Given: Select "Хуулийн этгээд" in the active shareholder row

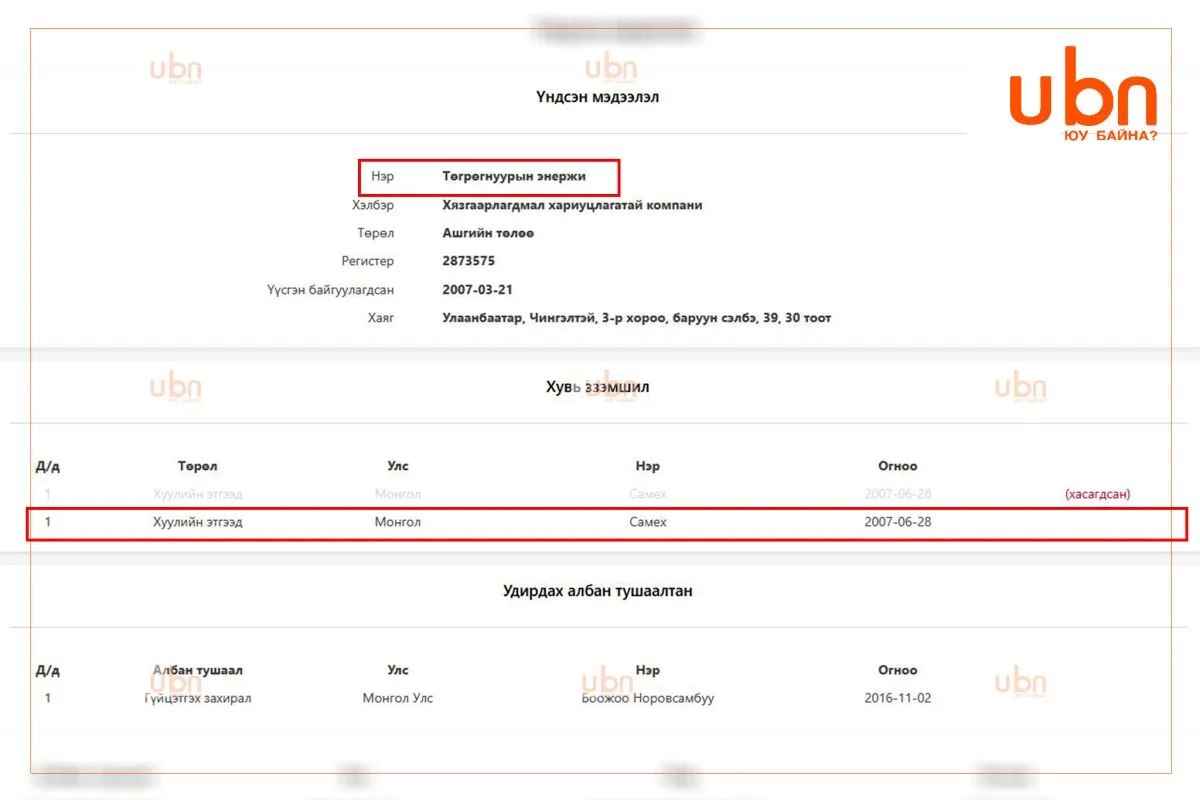Looking at the screenshot, I should tap(198, 522).
